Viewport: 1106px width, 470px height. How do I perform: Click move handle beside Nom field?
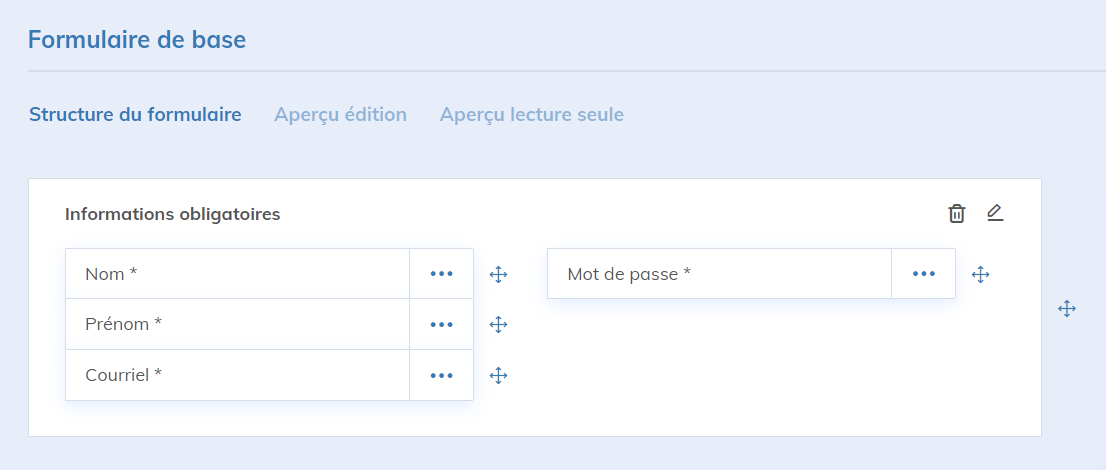tap(498, 274)
